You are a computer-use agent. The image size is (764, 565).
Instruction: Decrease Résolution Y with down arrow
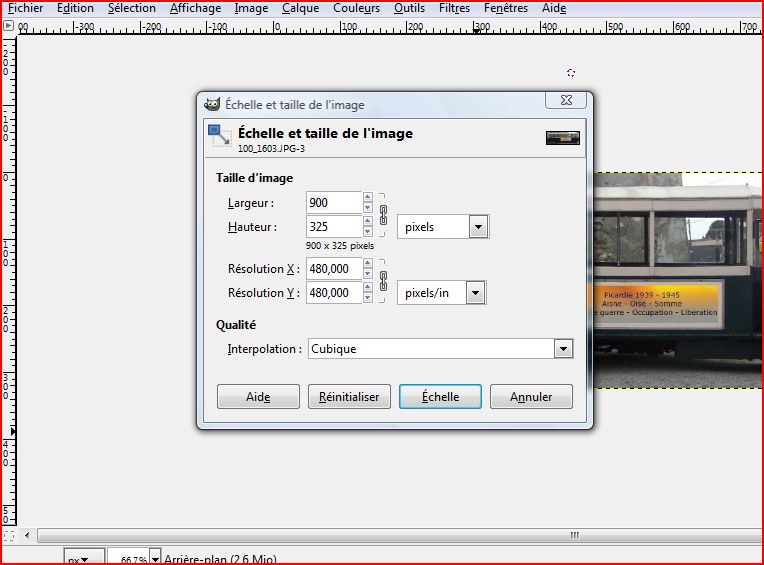pos(368,298)
